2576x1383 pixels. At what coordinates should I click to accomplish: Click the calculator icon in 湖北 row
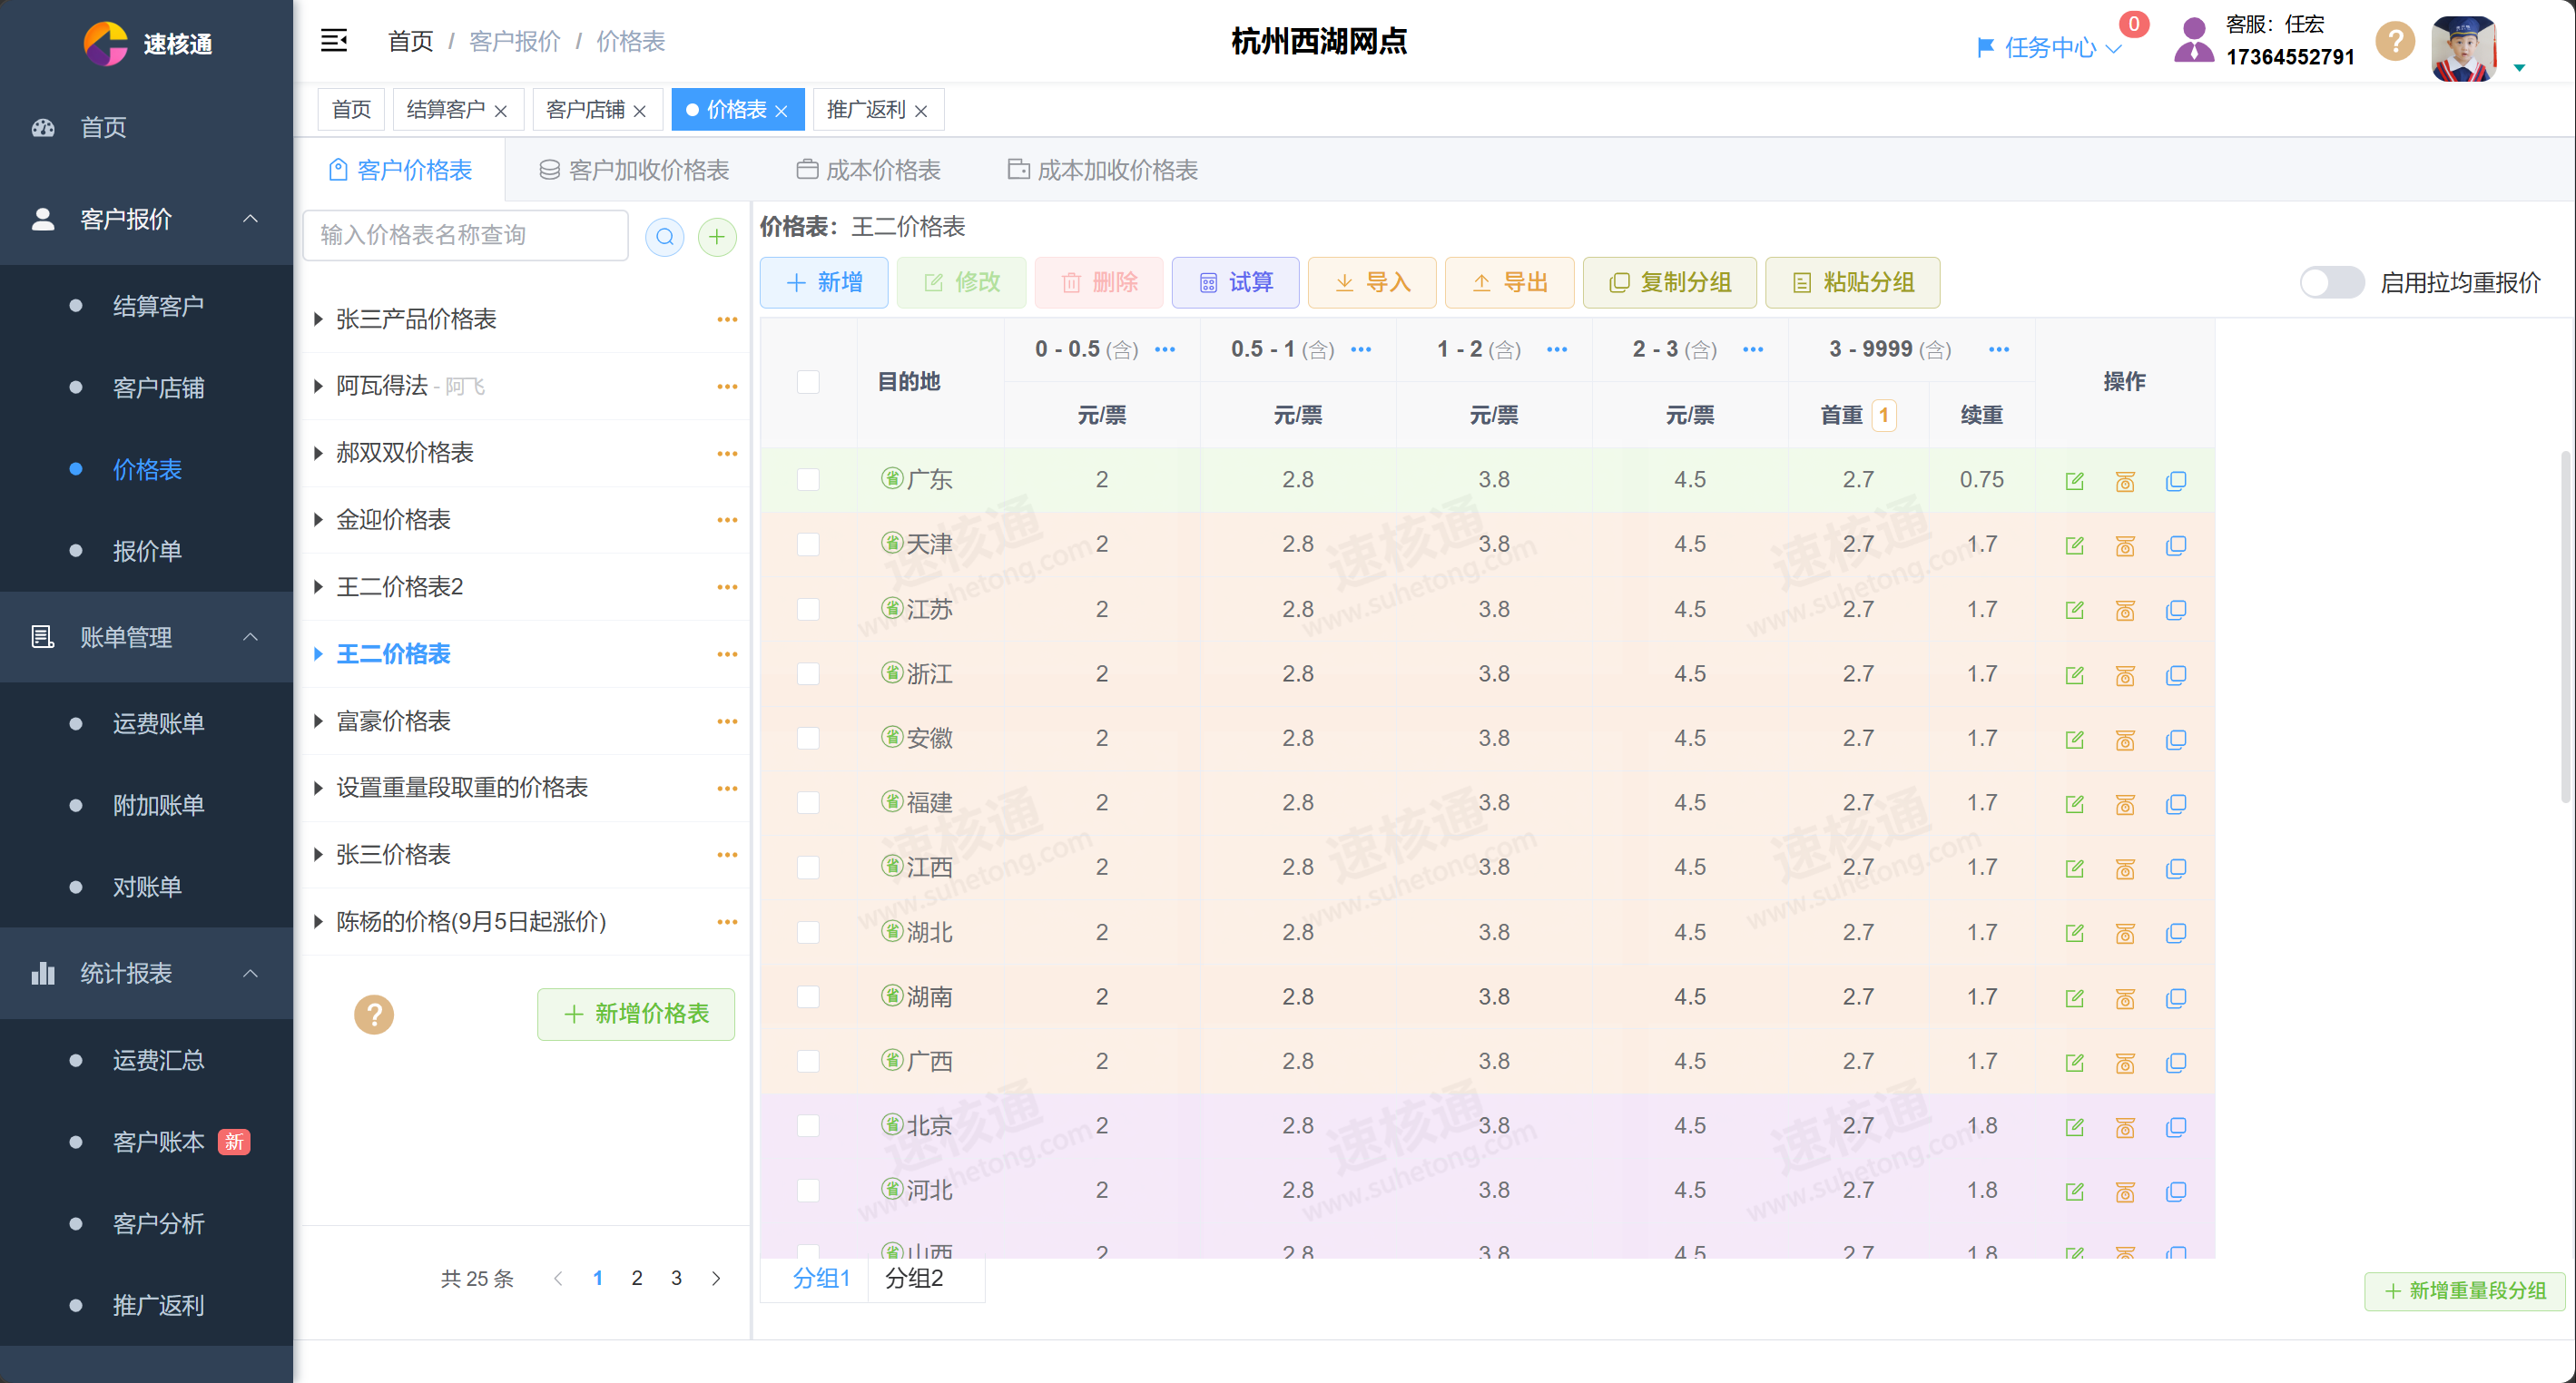click(2125, 933)
